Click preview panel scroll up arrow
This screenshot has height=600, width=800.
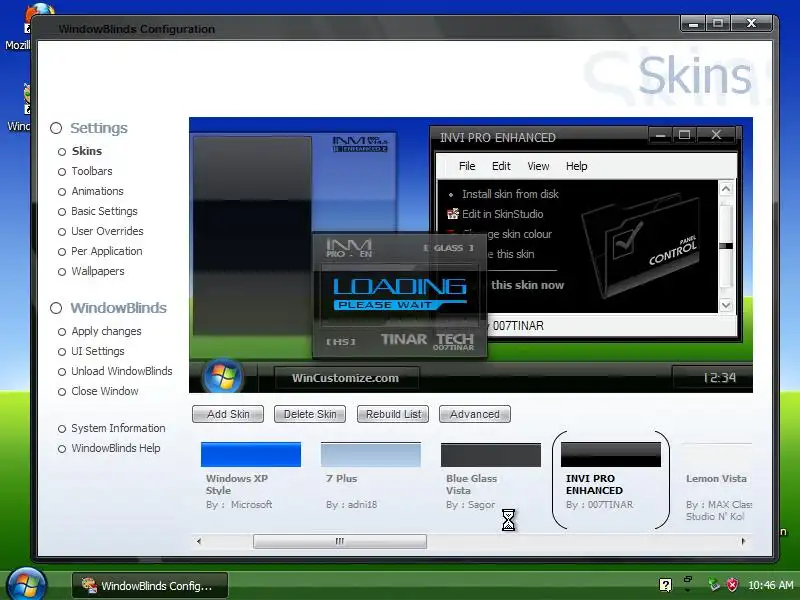pyautogui.click(x=726, y=189)
